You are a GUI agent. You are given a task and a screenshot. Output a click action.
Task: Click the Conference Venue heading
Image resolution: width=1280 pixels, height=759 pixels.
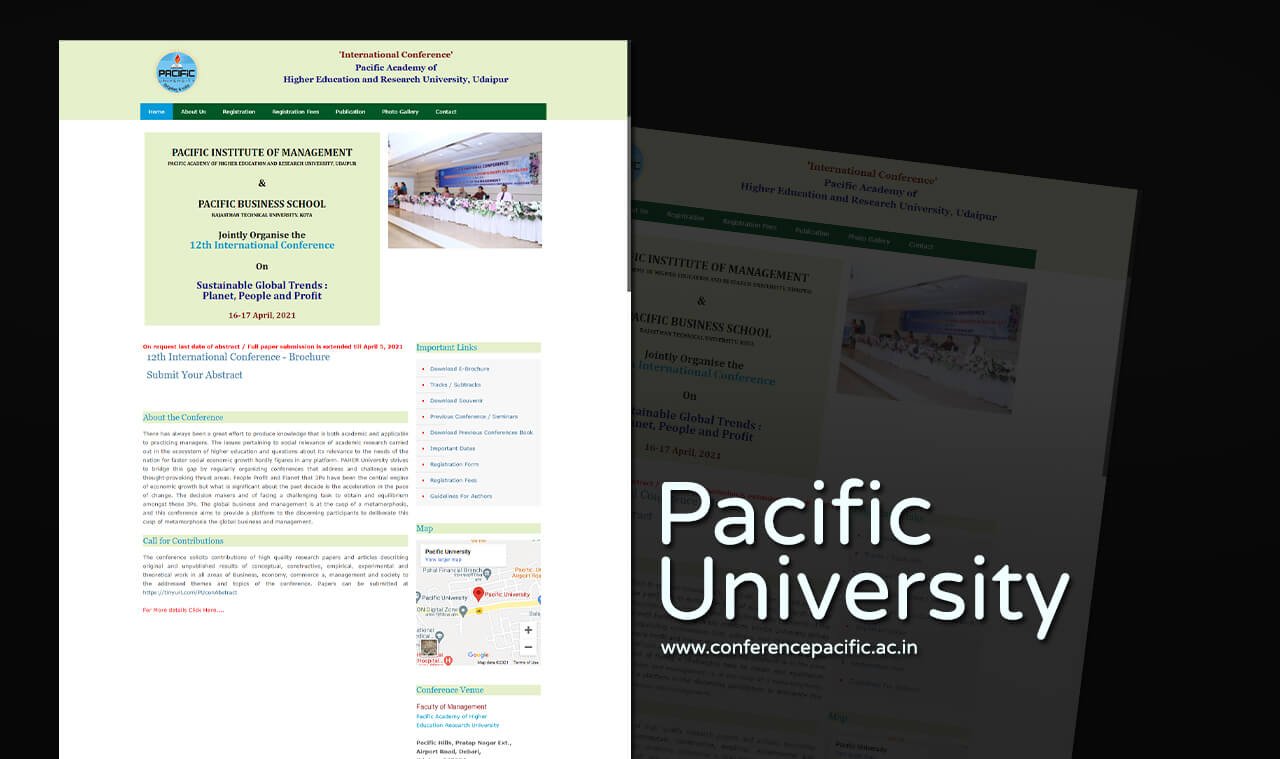tap(450, 690)
